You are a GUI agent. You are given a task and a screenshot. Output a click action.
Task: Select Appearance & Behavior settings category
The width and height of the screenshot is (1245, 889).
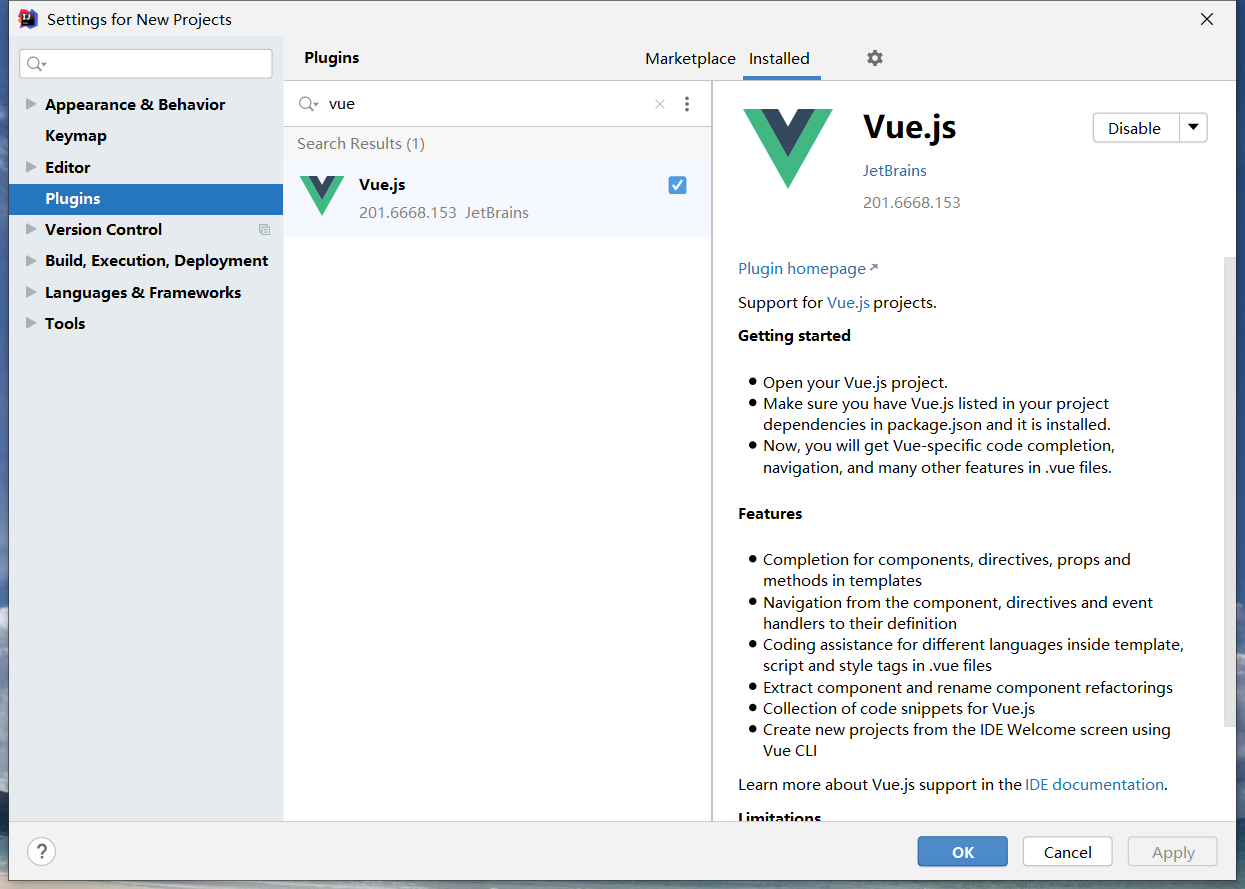tap(135, 104)
